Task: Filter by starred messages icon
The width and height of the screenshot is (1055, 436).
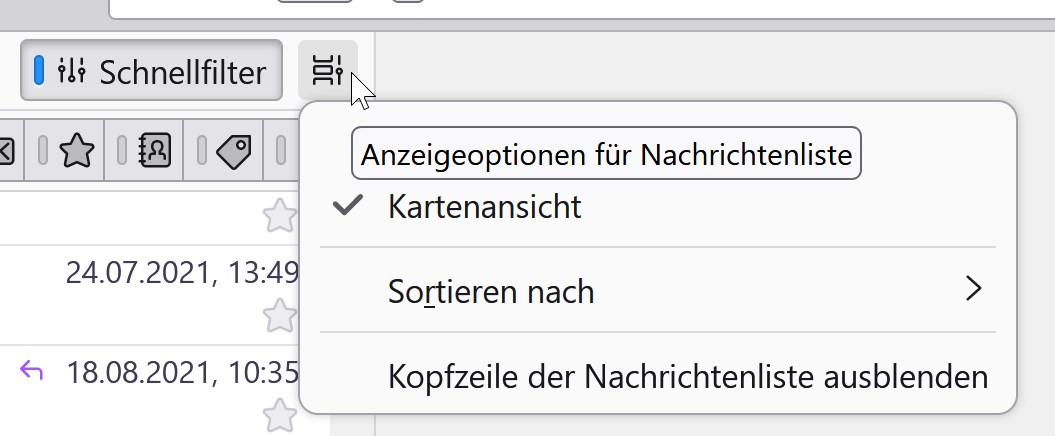Action: 76,151
